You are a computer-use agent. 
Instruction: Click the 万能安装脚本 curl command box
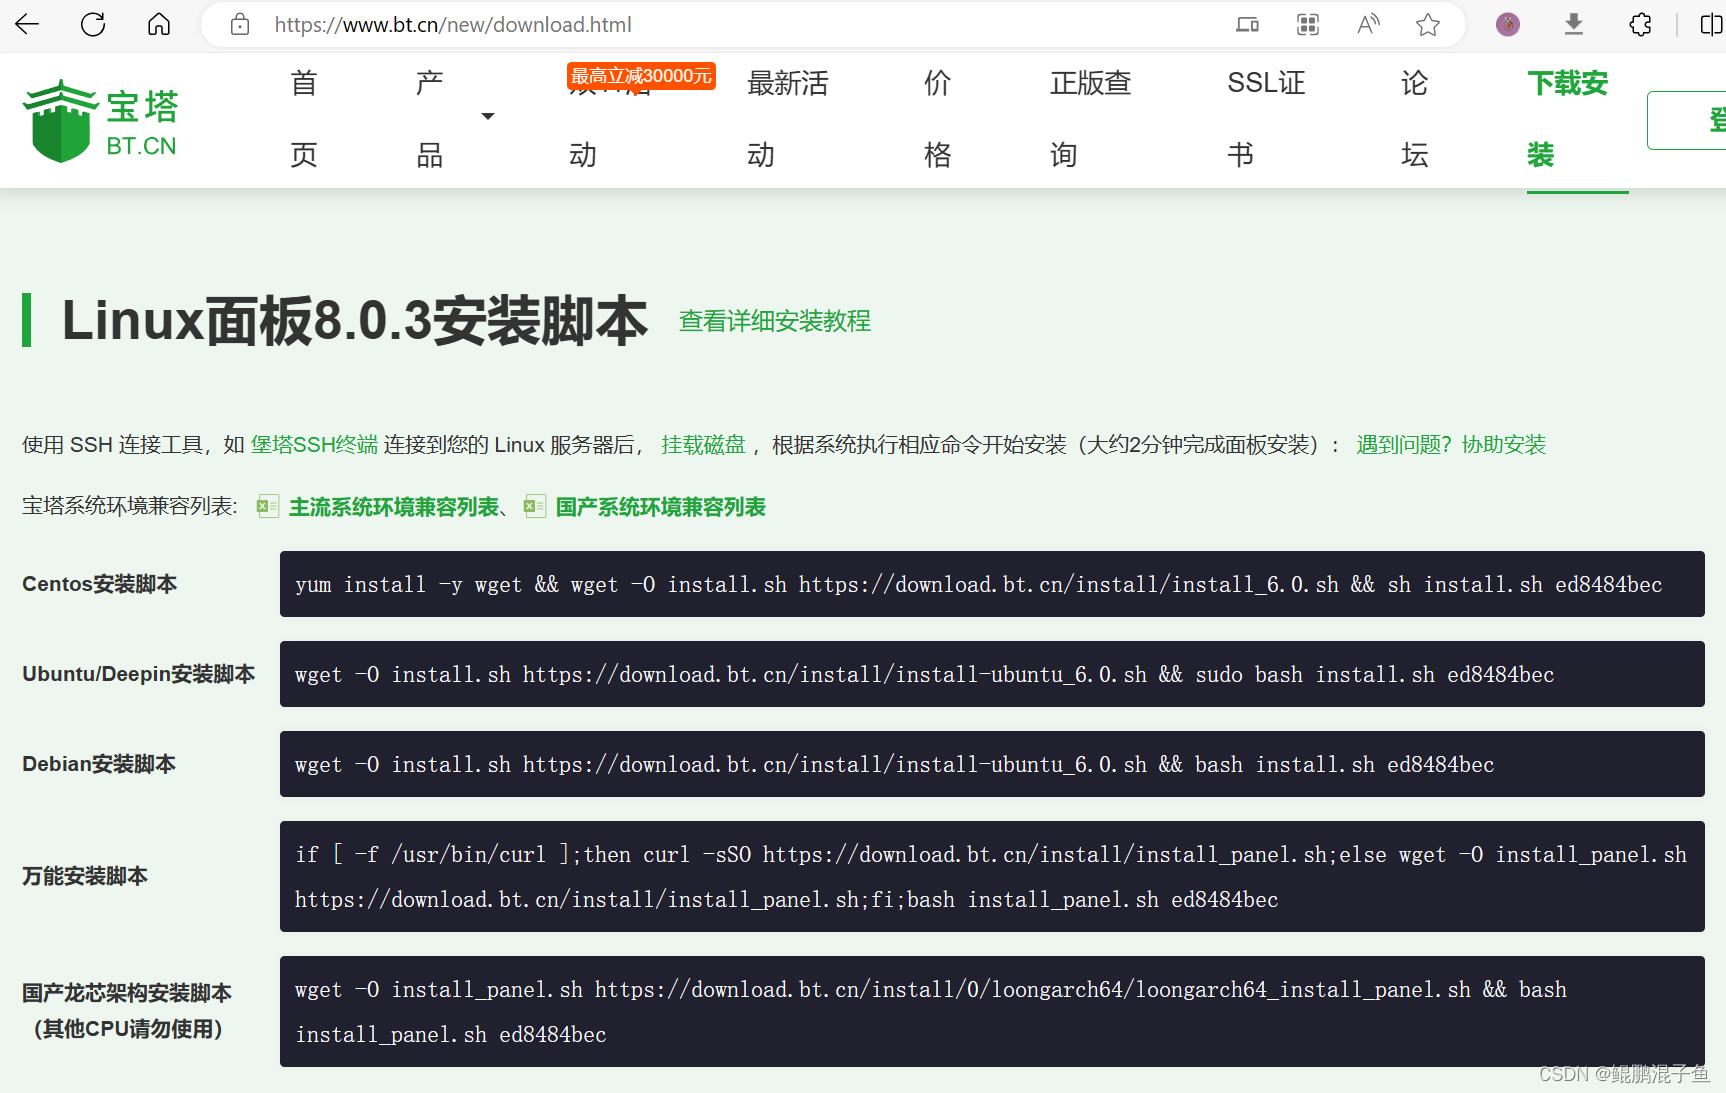[992, 877]
